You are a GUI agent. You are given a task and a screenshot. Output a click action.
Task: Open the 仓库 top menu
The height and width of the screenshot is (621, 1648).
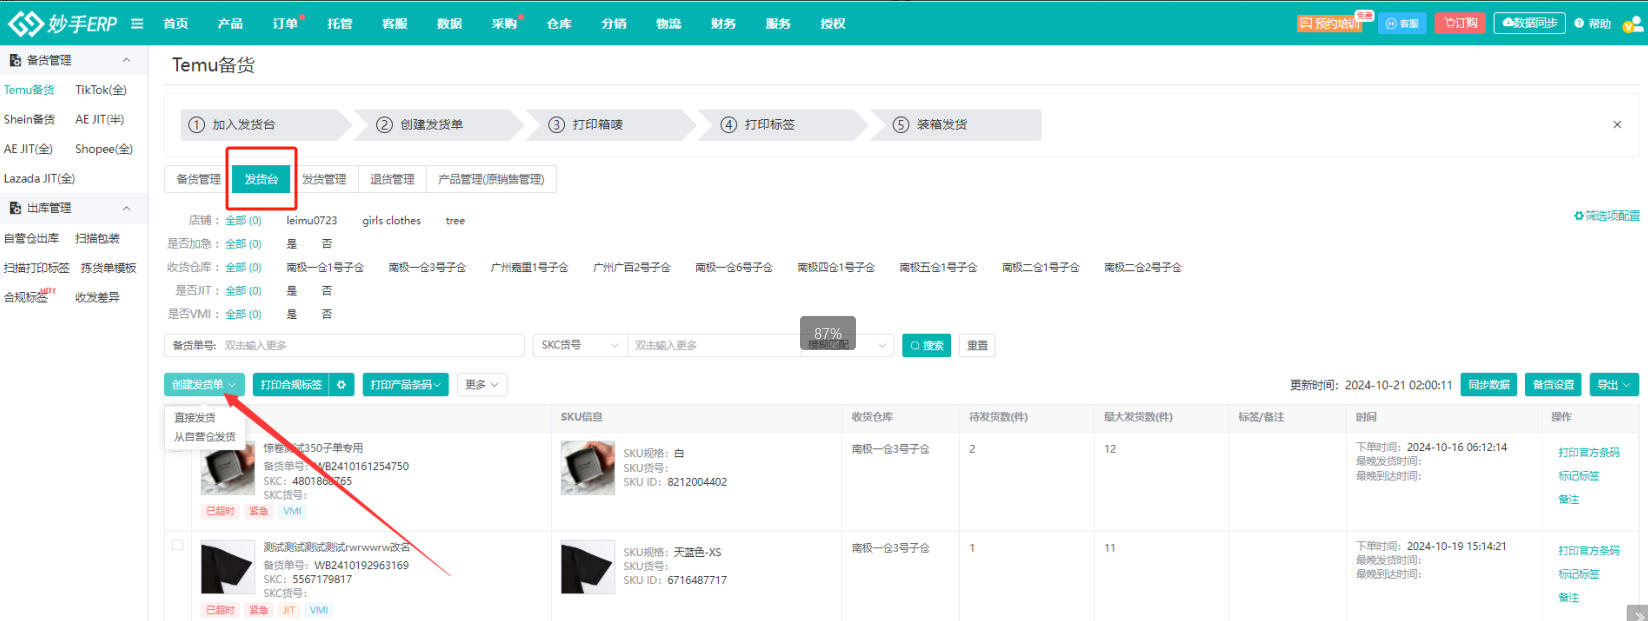(559, 24)
